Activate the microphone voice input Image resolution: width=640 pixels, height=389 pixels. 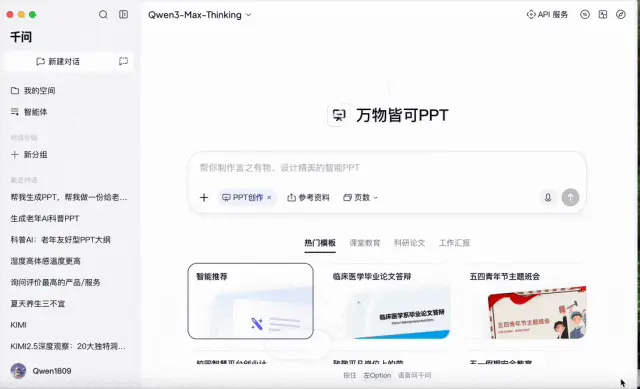tap(548, 198)
